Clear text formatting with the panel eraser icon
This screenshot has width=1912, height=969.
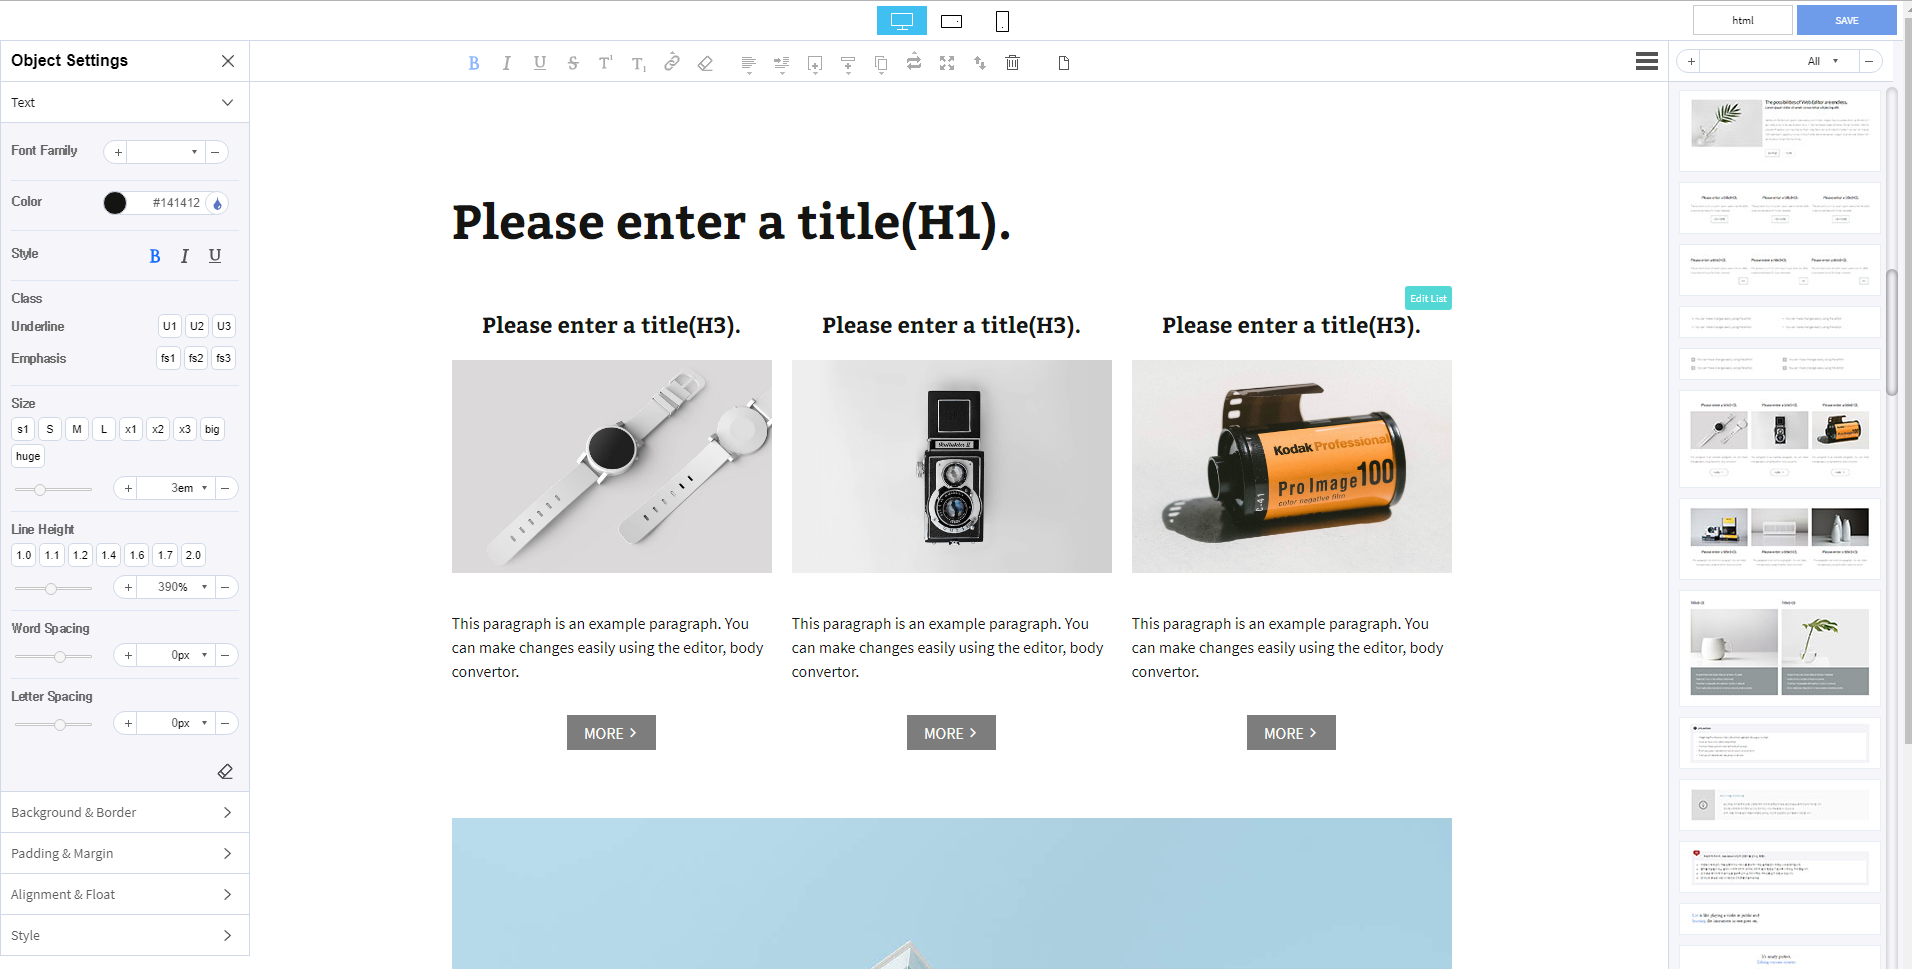[225, 771]
